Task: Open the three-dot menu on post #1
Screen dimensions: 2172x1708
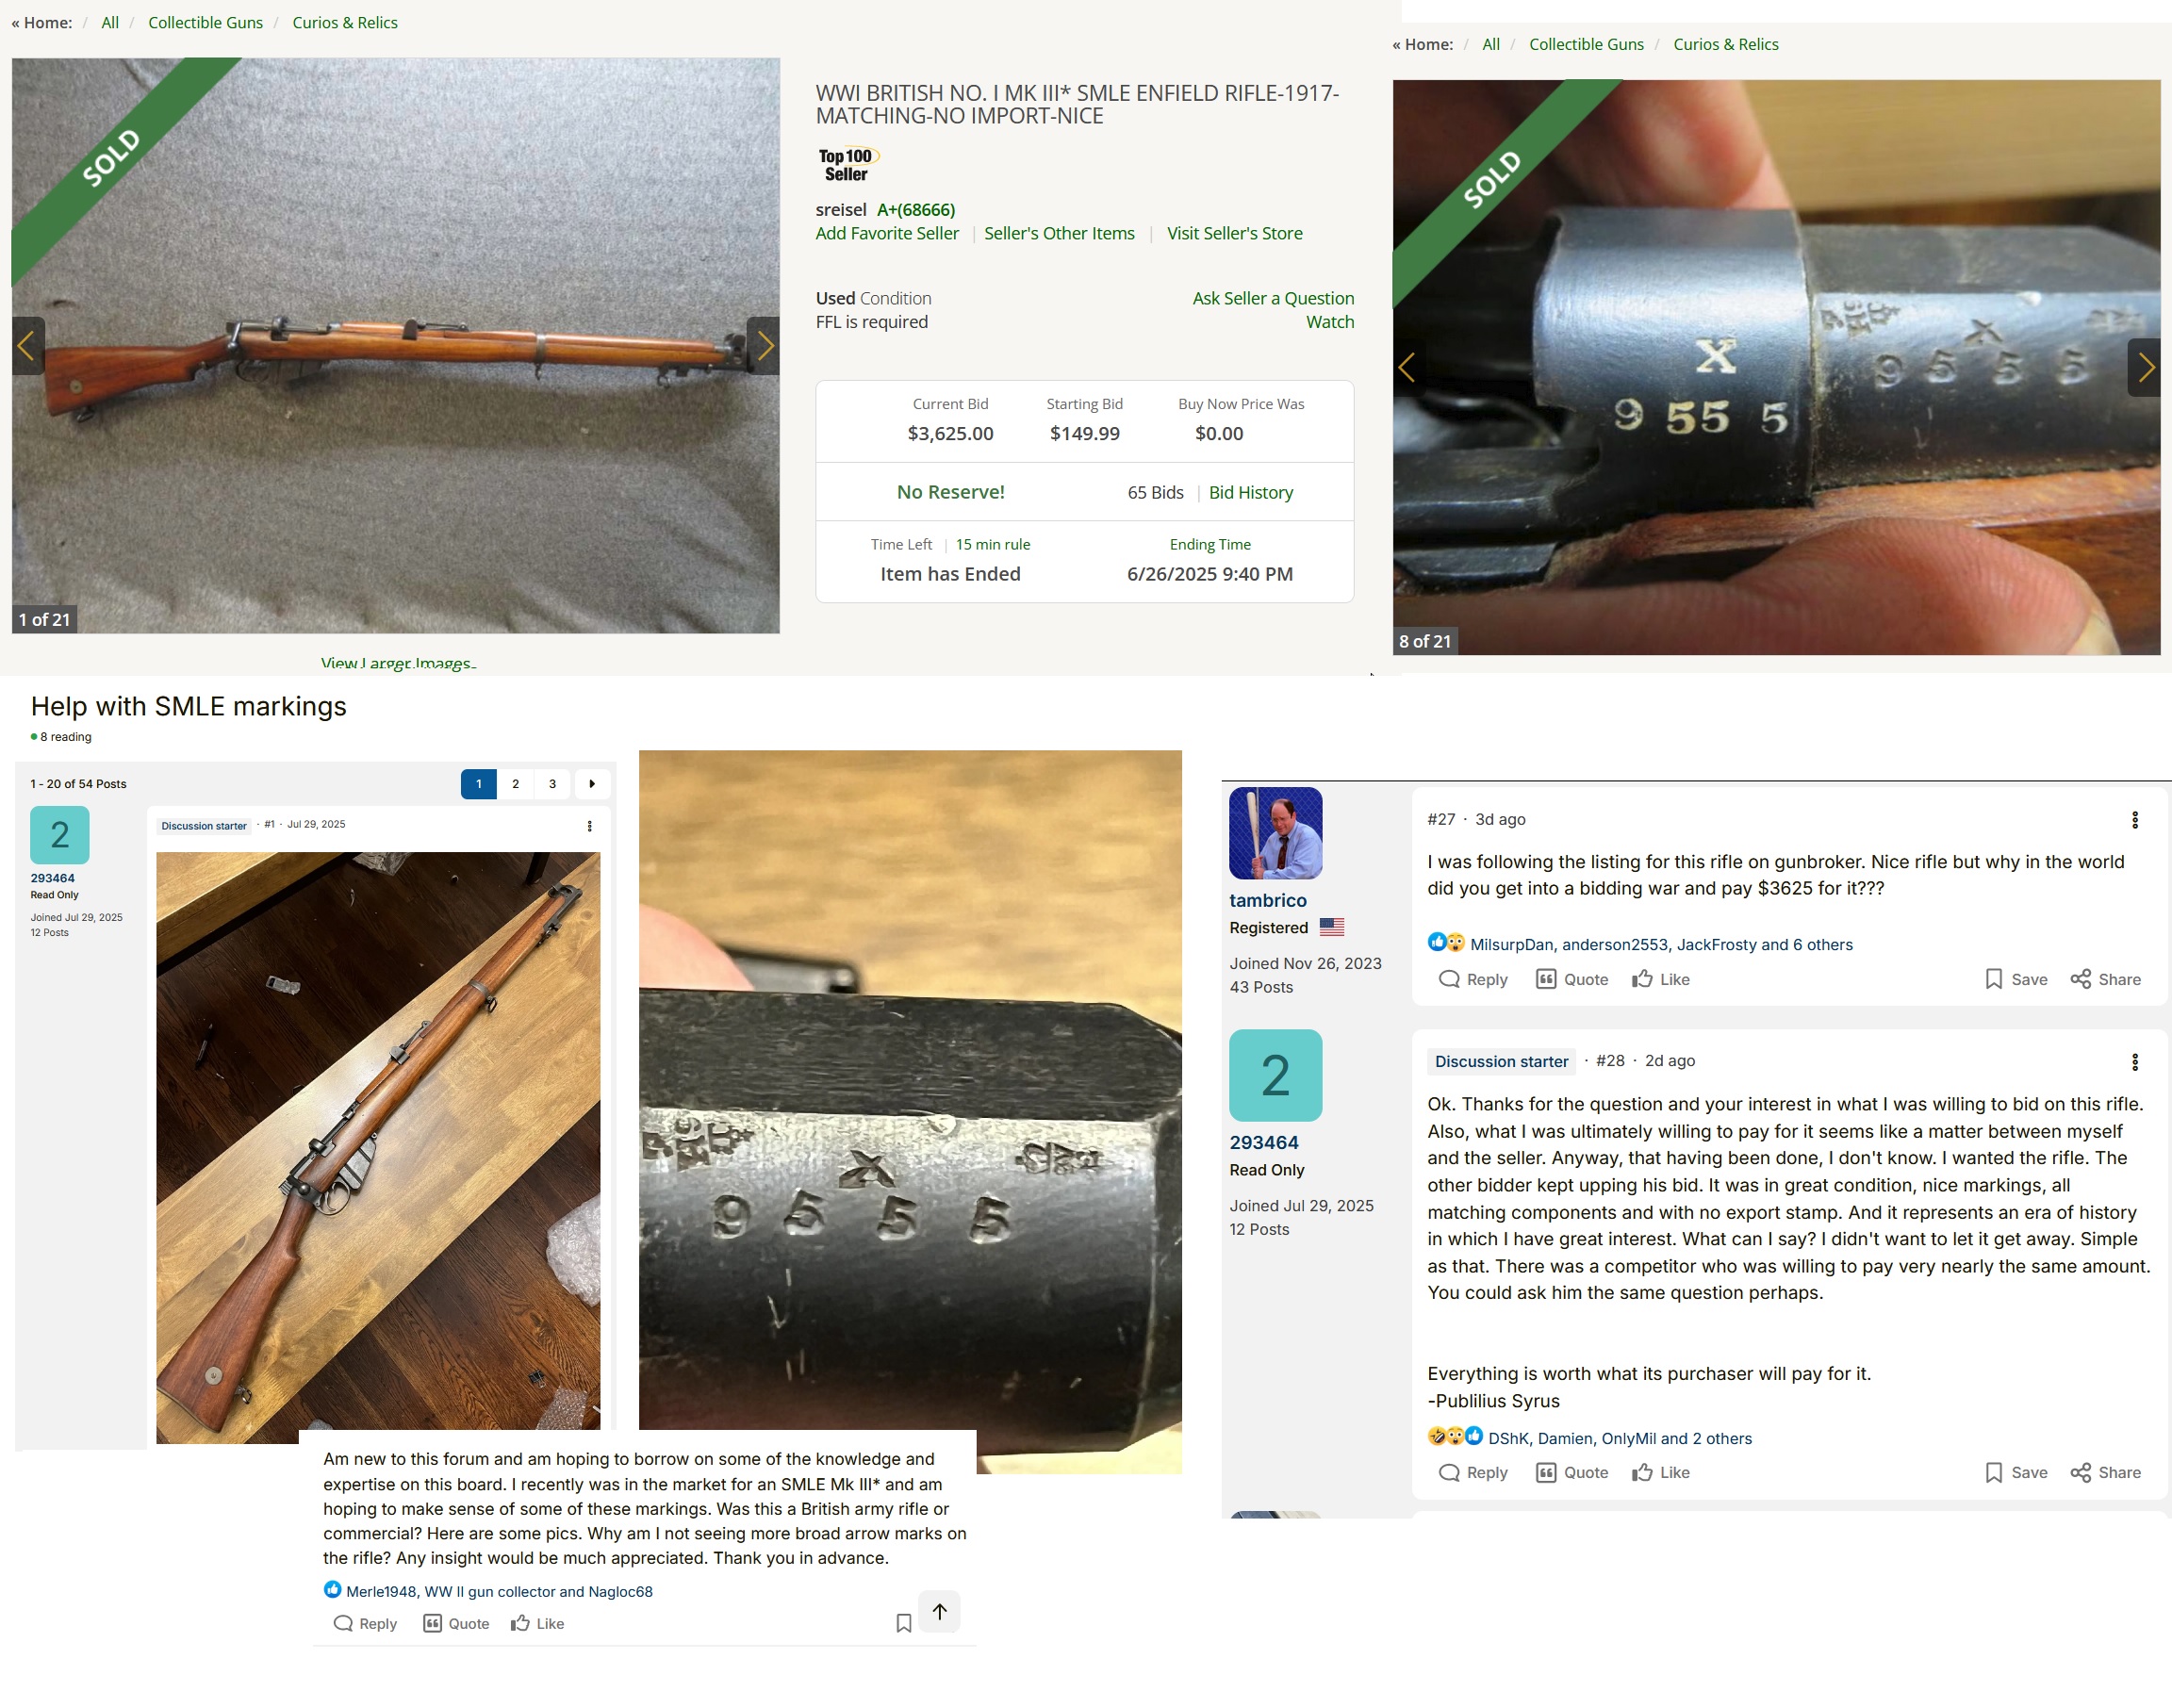Action: 589,826
